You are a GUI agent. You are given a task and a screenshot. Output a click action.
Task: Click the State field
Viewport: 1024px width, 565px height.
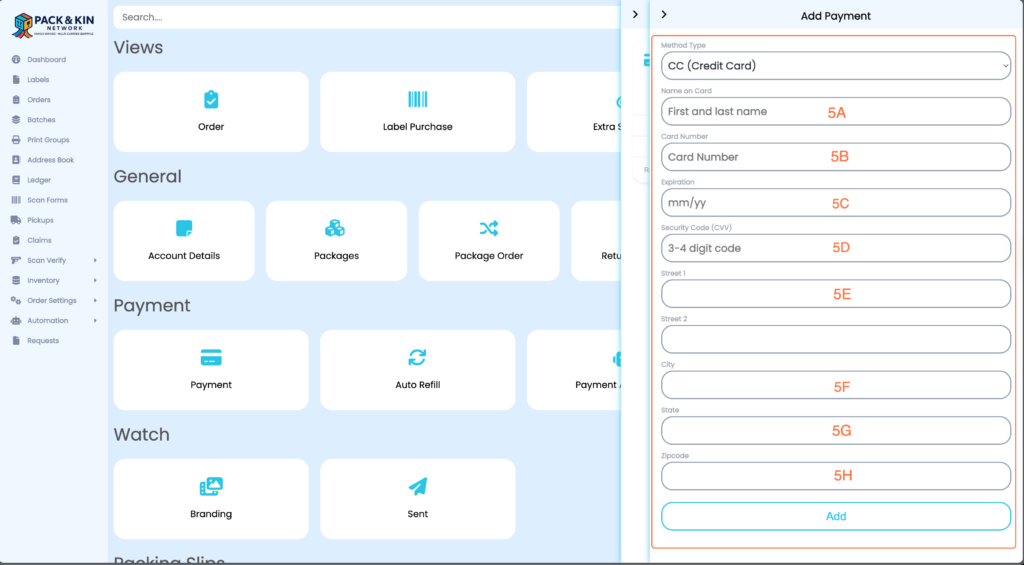(836, 430)
